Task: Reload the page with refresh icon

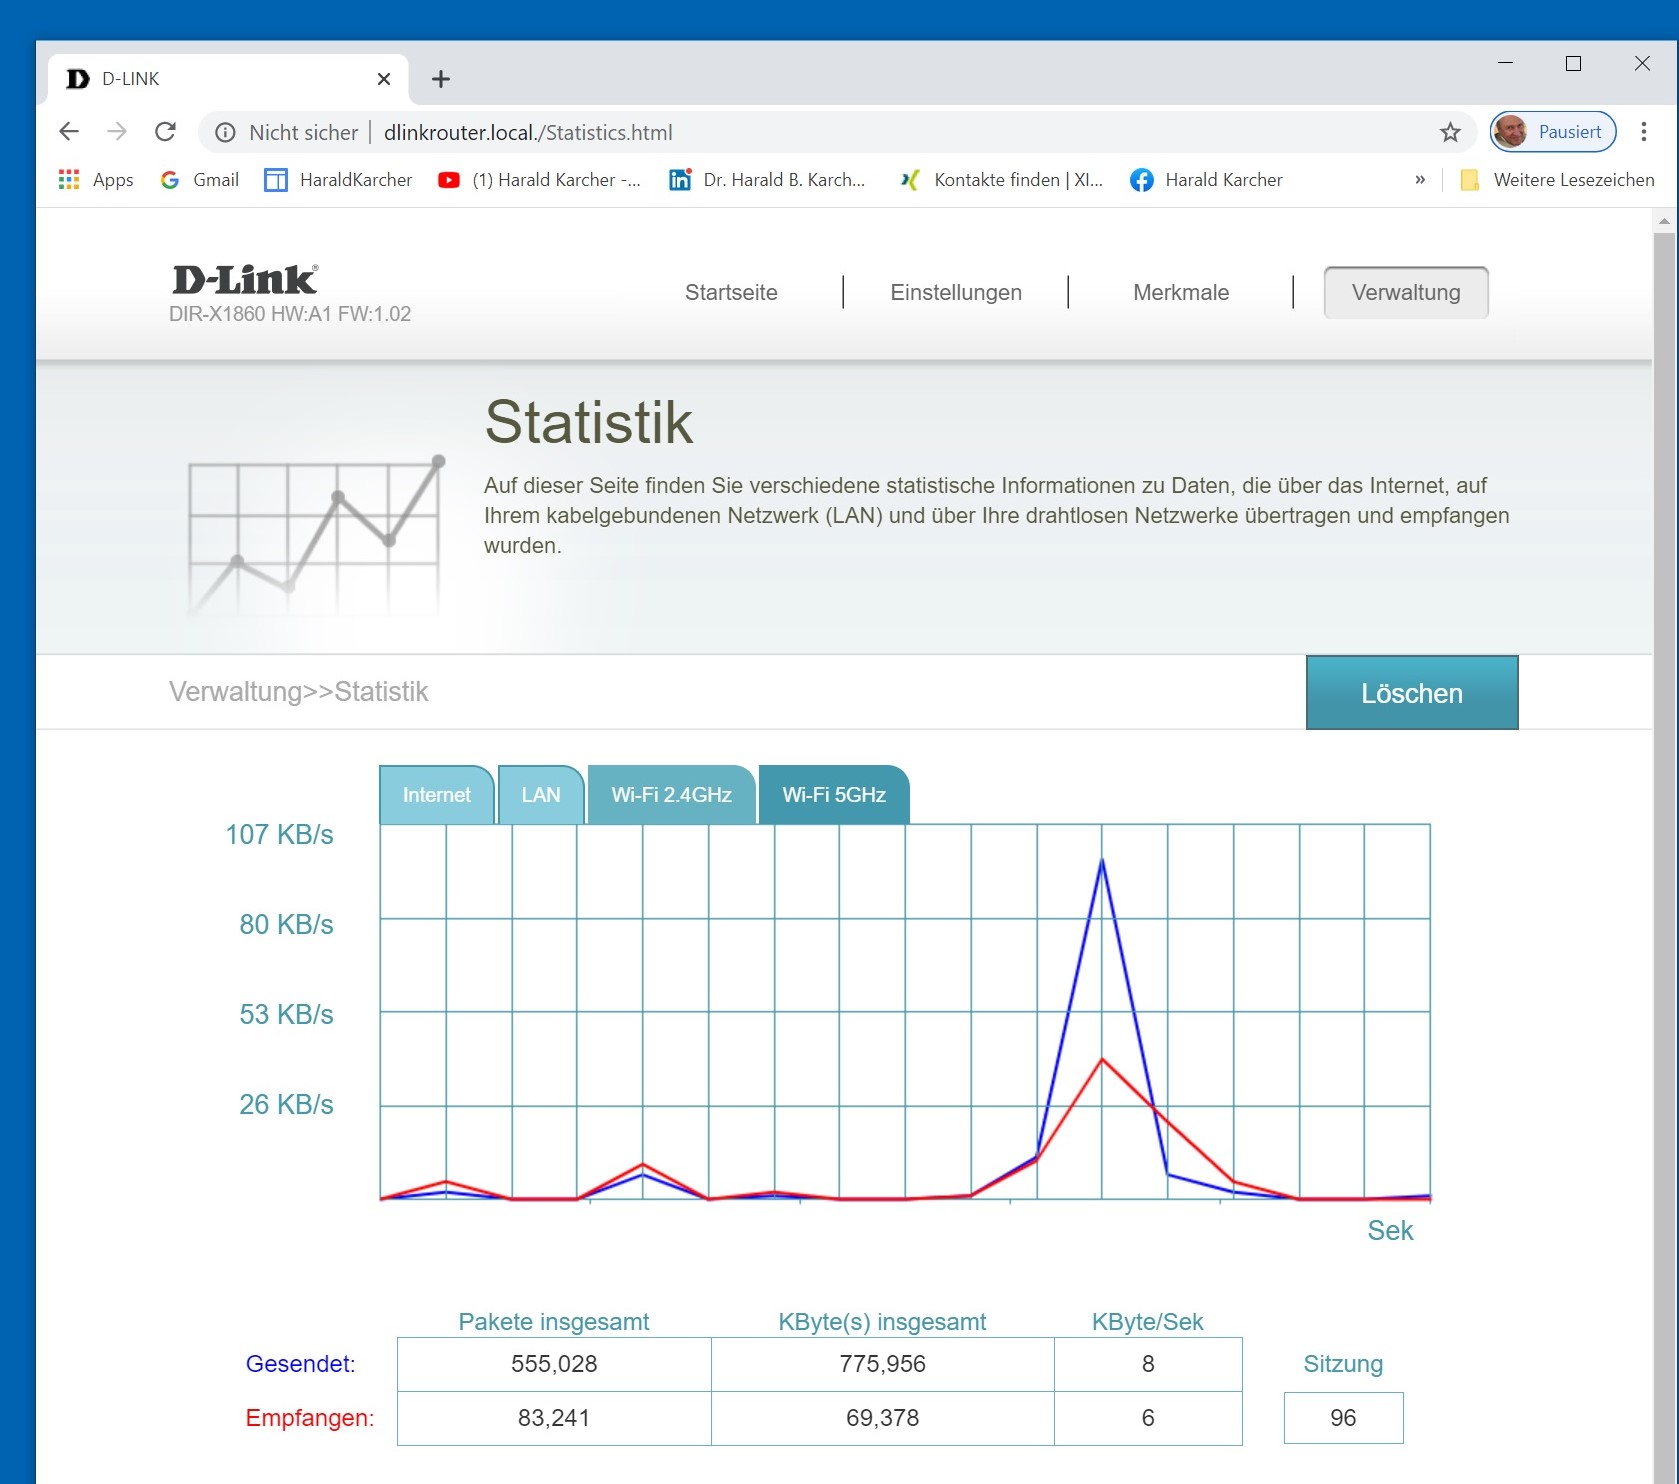Action: 166,132
